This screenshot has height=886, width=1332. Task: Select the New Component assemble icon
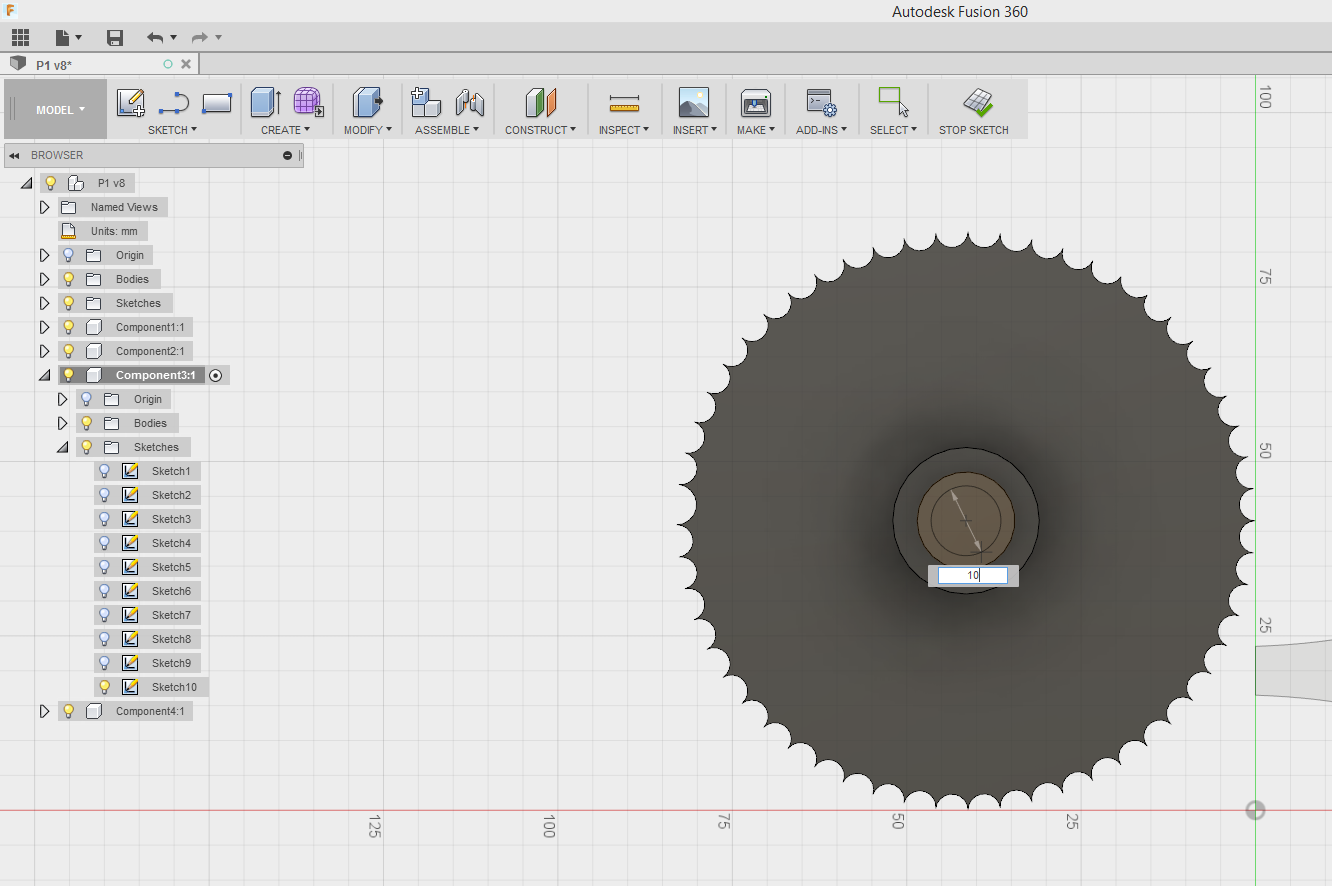point(427,102)
